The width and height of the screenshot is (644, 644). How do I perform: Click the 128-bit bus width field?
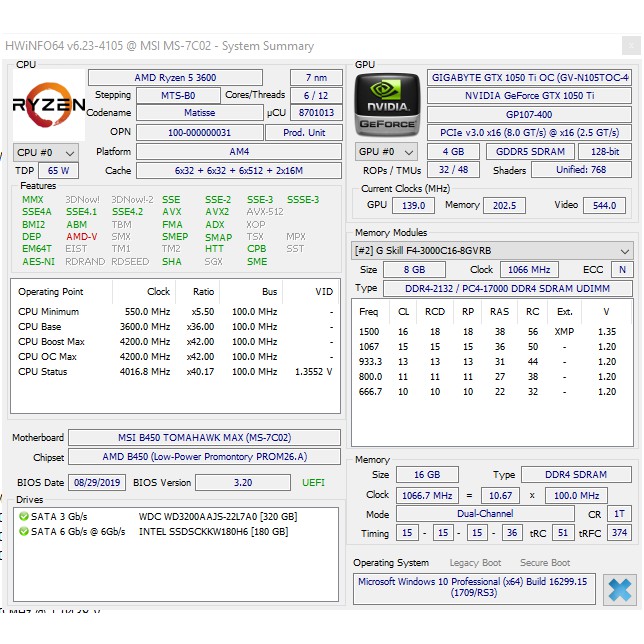(x=605, y=152)
